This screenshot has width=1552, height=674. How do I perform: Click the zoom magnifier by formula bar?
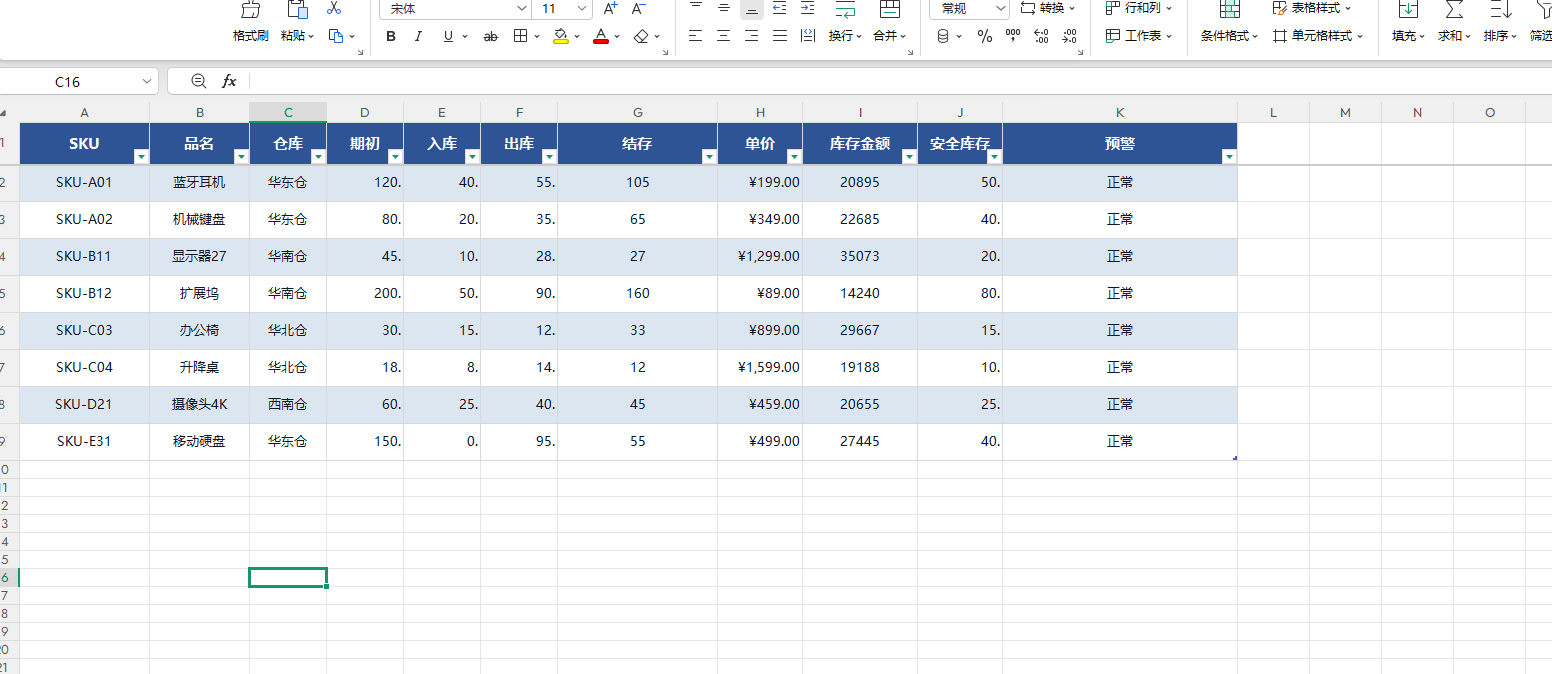(198, 81)
